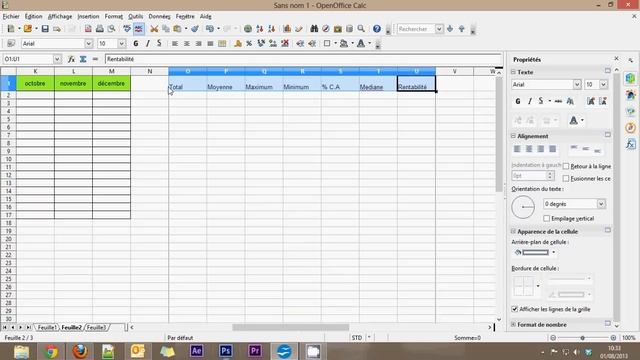Open the Données menu

tap(159, 16)
